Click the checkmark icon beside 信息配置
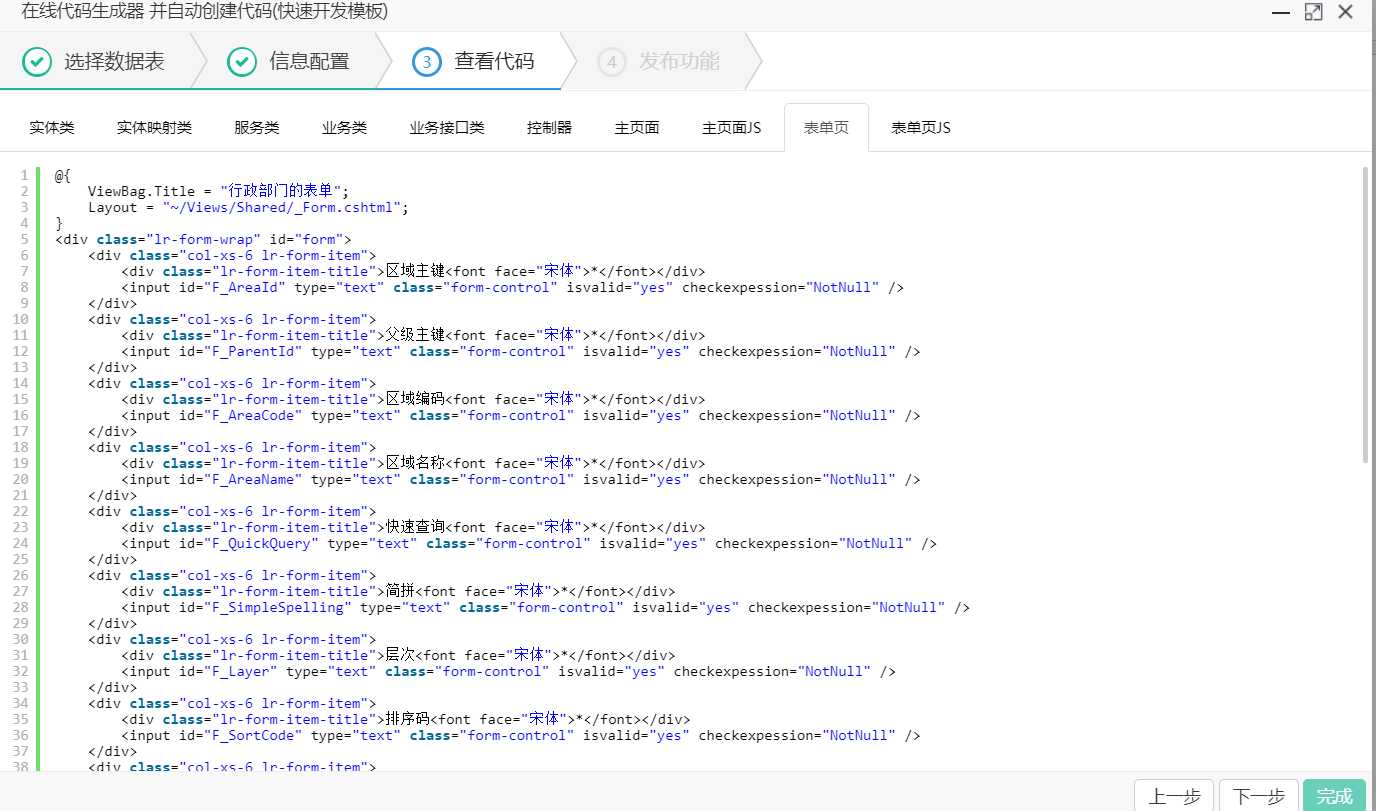Viewport: 1376px width, 811px height. [242, 62]
